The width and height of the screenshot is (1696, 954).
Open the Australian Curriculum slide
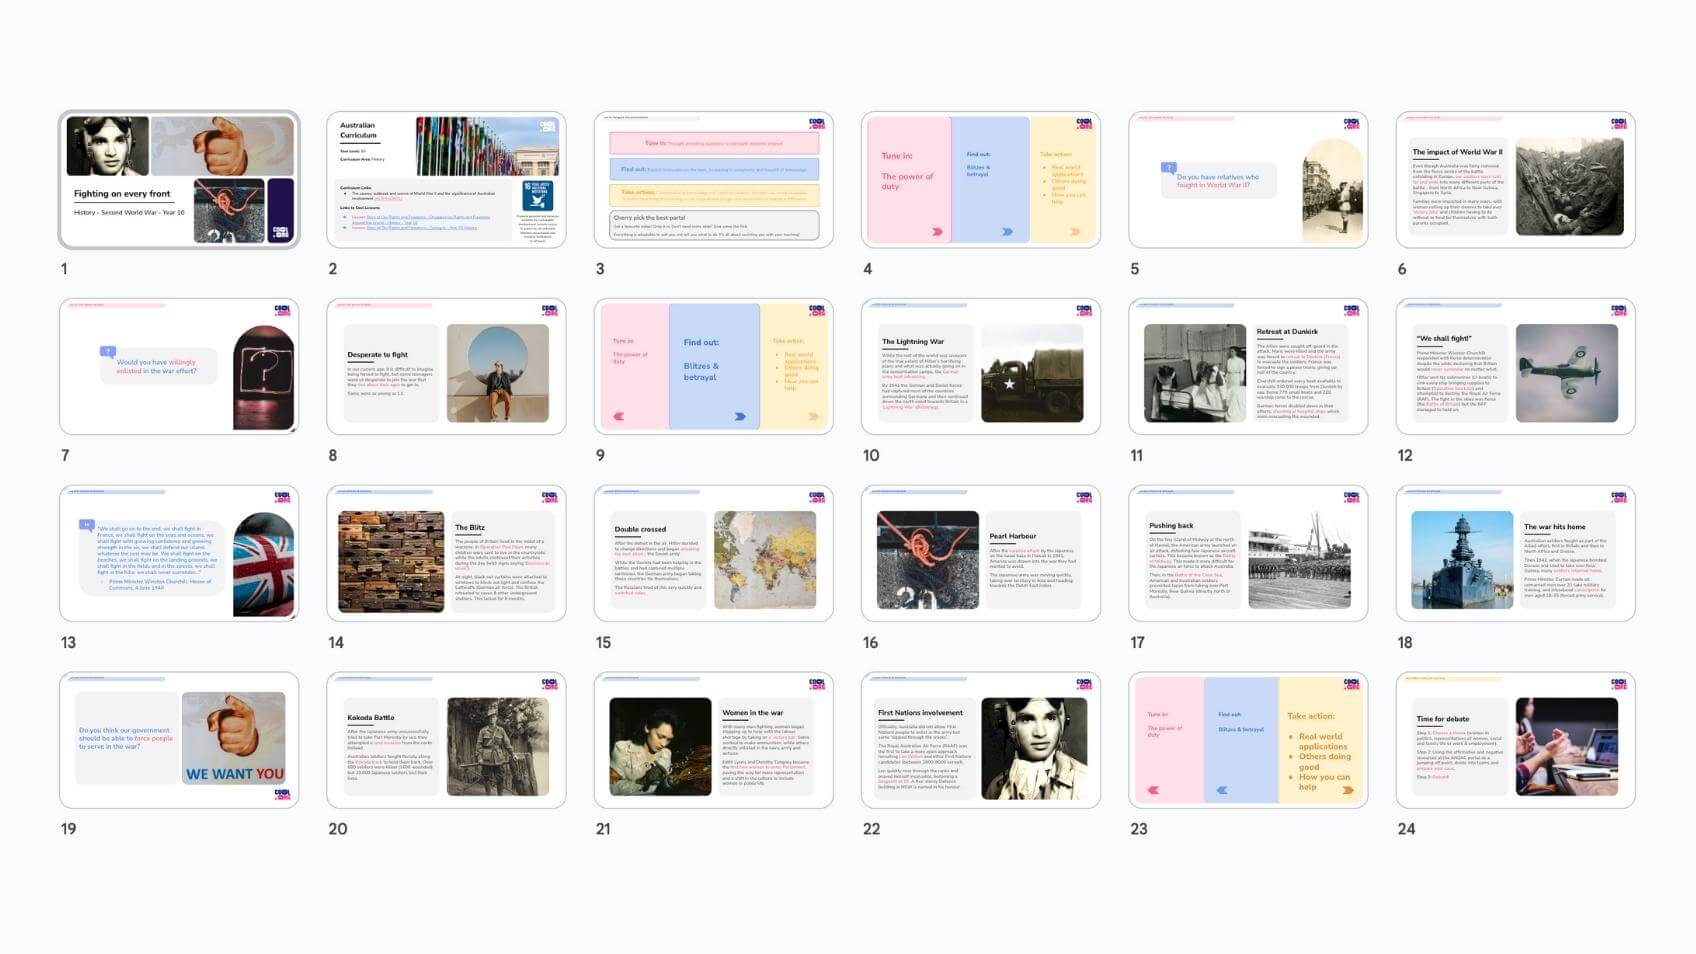[446, 180]
